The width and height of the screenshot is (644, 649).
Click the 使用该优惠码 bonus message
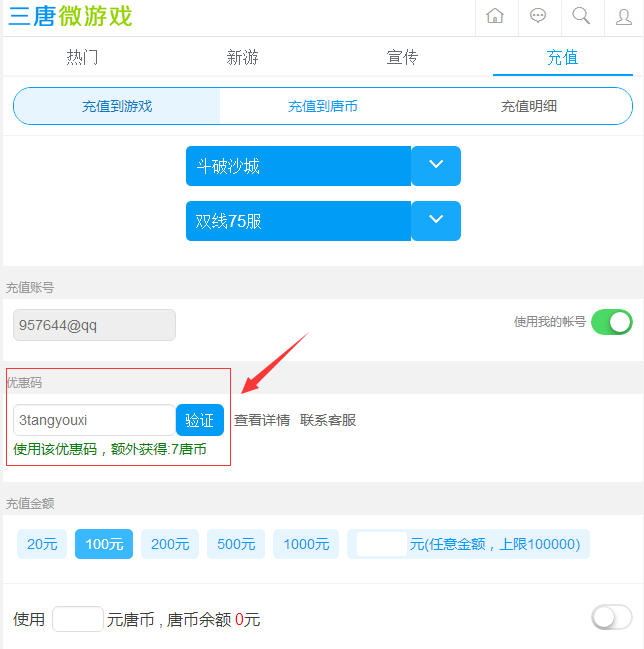click(110, 449)
